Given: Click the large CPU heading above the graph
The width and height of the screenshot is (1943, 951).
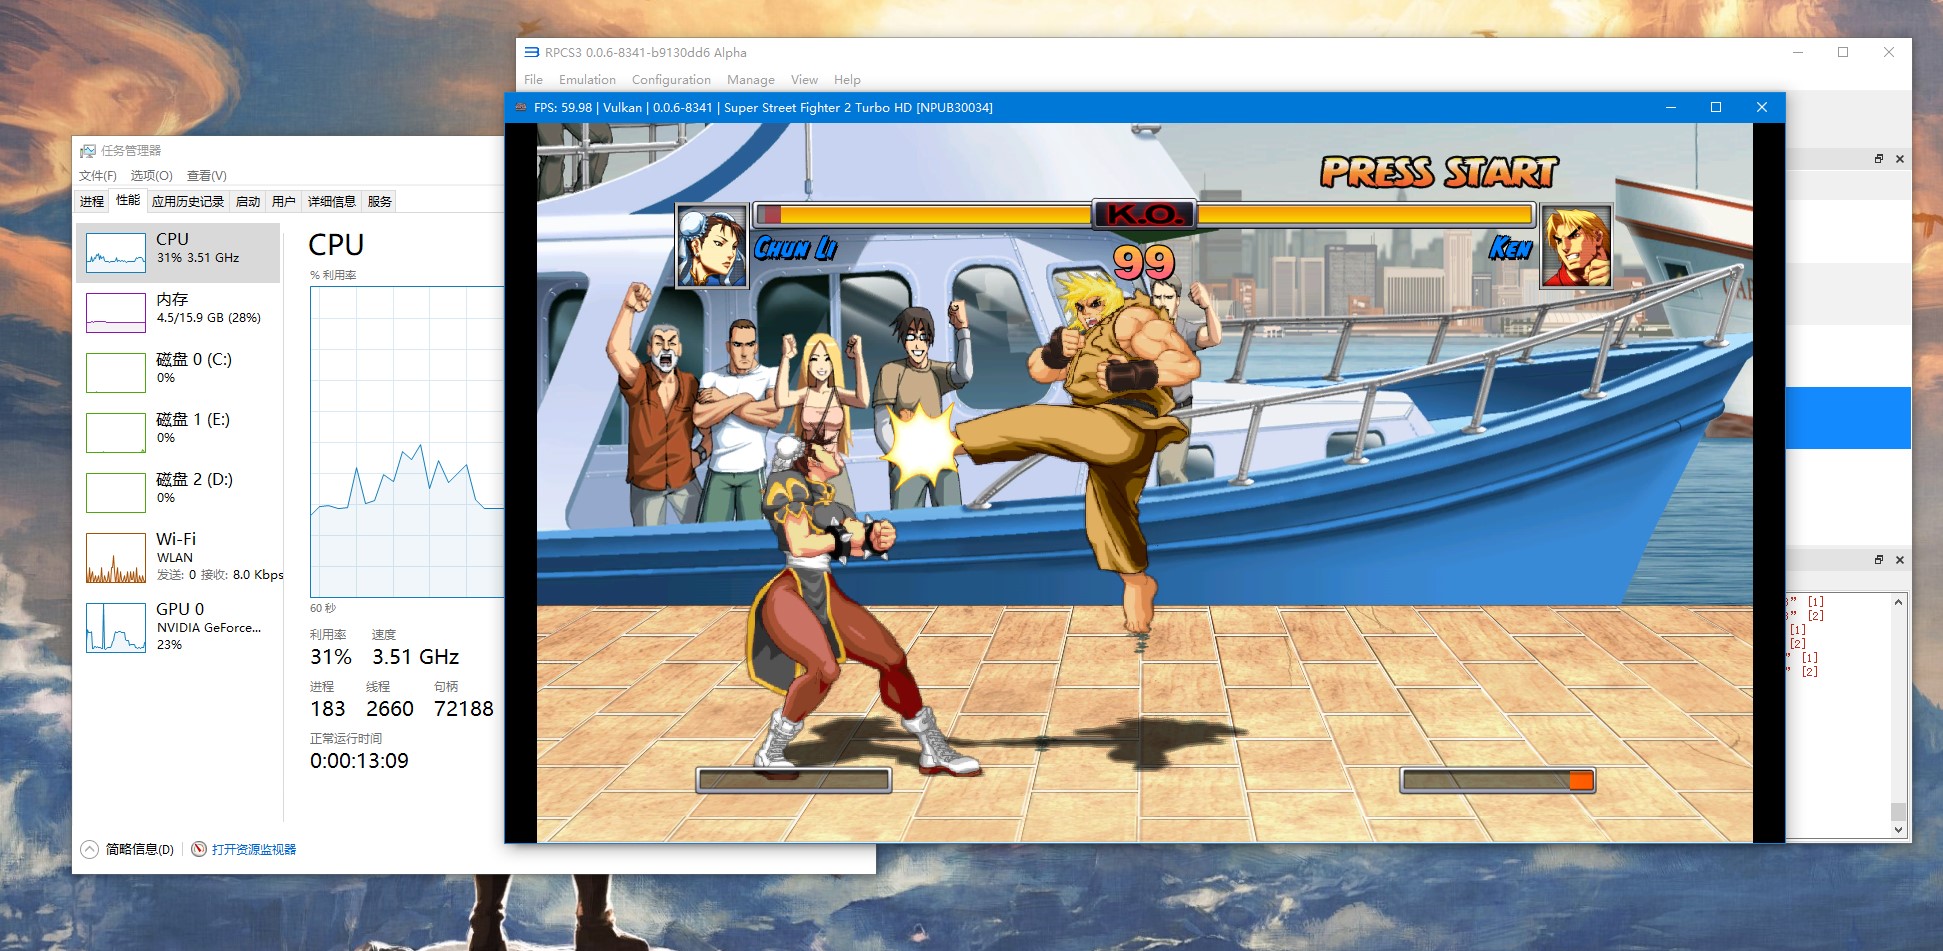Looking at the screenshot, I should [x=336, y=245].
